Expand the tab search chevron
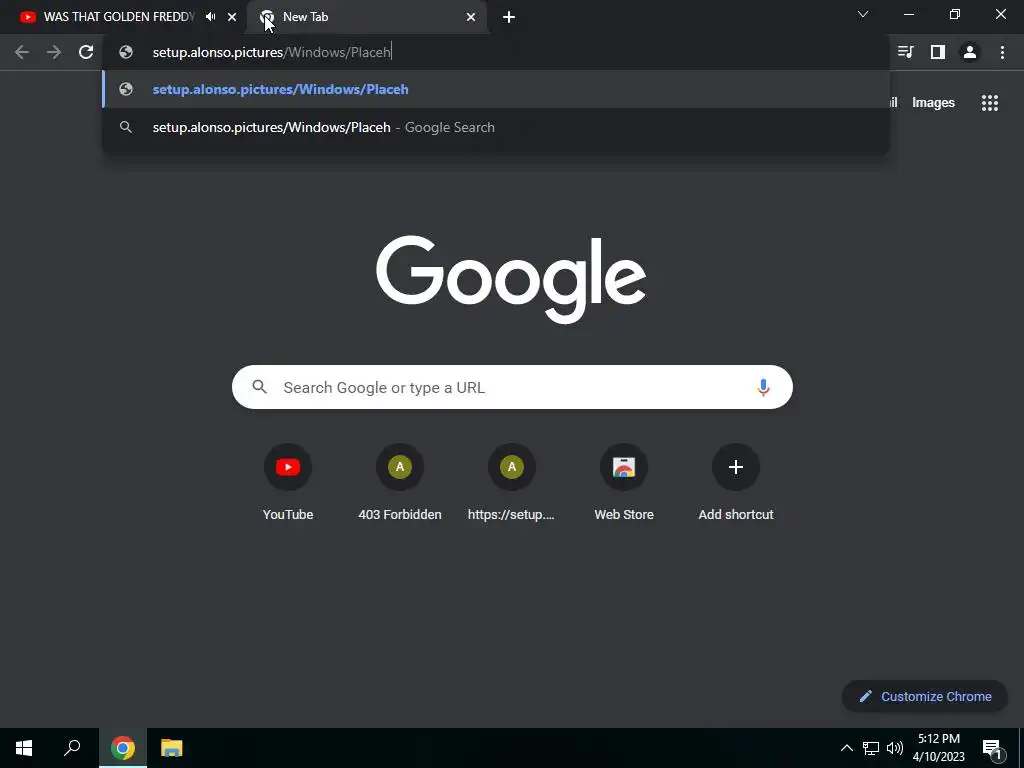The image size is (1024, 768). tap(863, 14)
